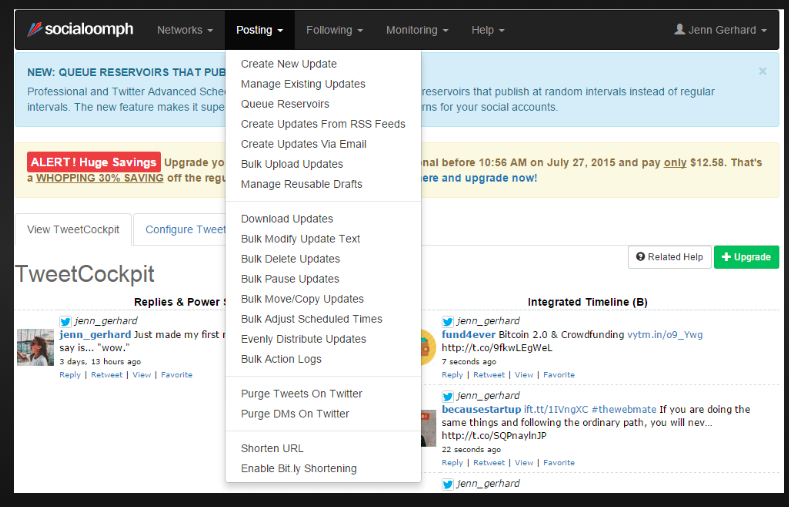The height and width of the screenshot is (507, 789).
Task: Choose Bulk Pause Updates
Action: [290, 279]
